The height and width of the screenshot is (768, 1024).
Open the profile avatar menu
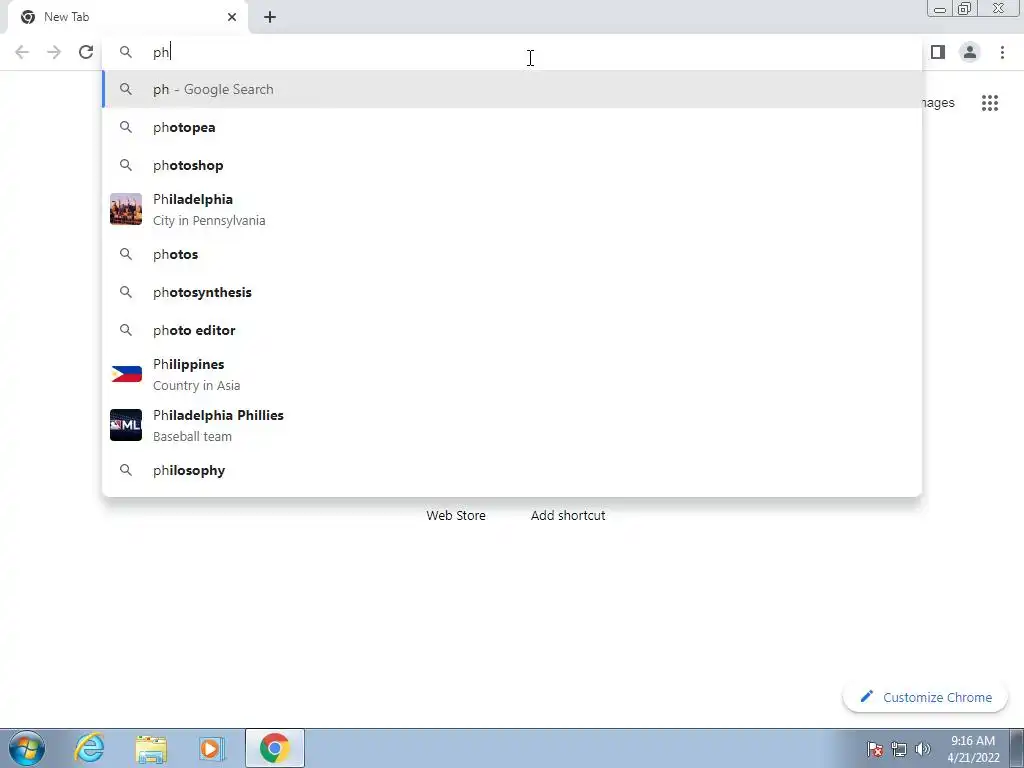(970, 52)
